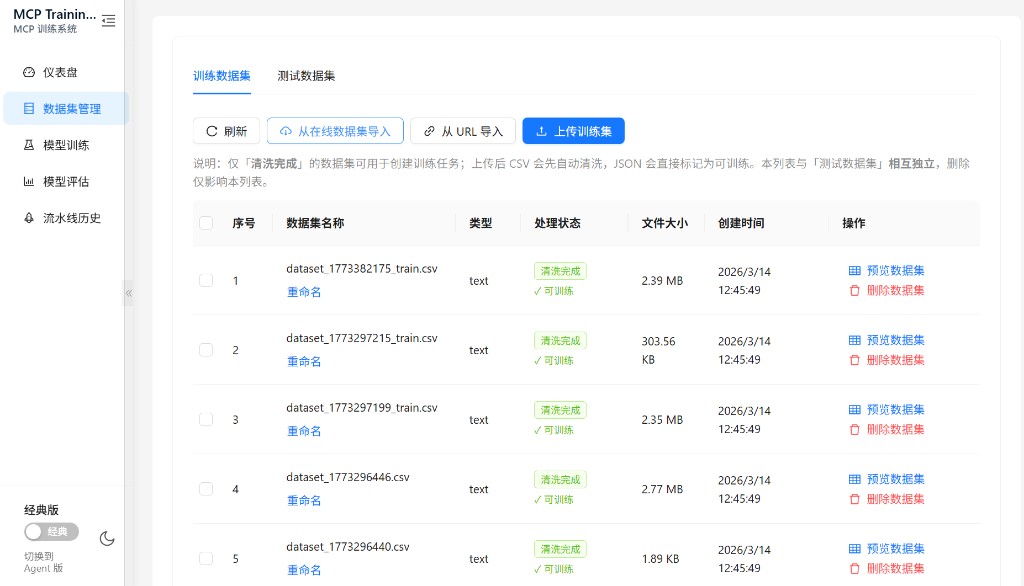The height and width of the screenshot is (586, 1024).
Task: Click file size 303.56 KB cell
Action: coord(658,350)
